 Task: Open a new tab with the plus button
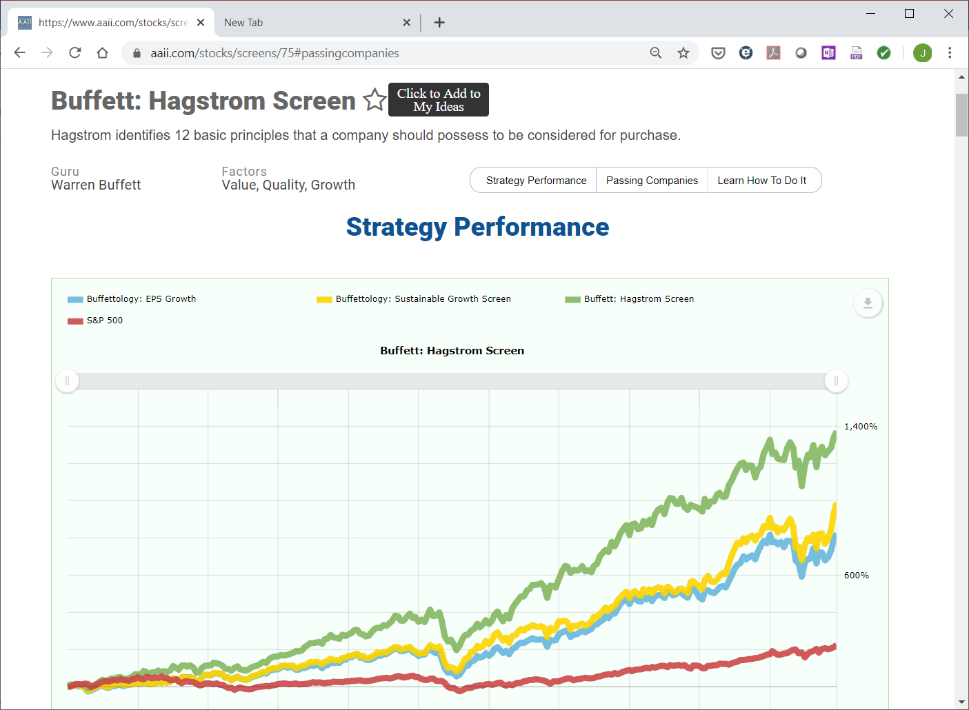coord(439,22)
